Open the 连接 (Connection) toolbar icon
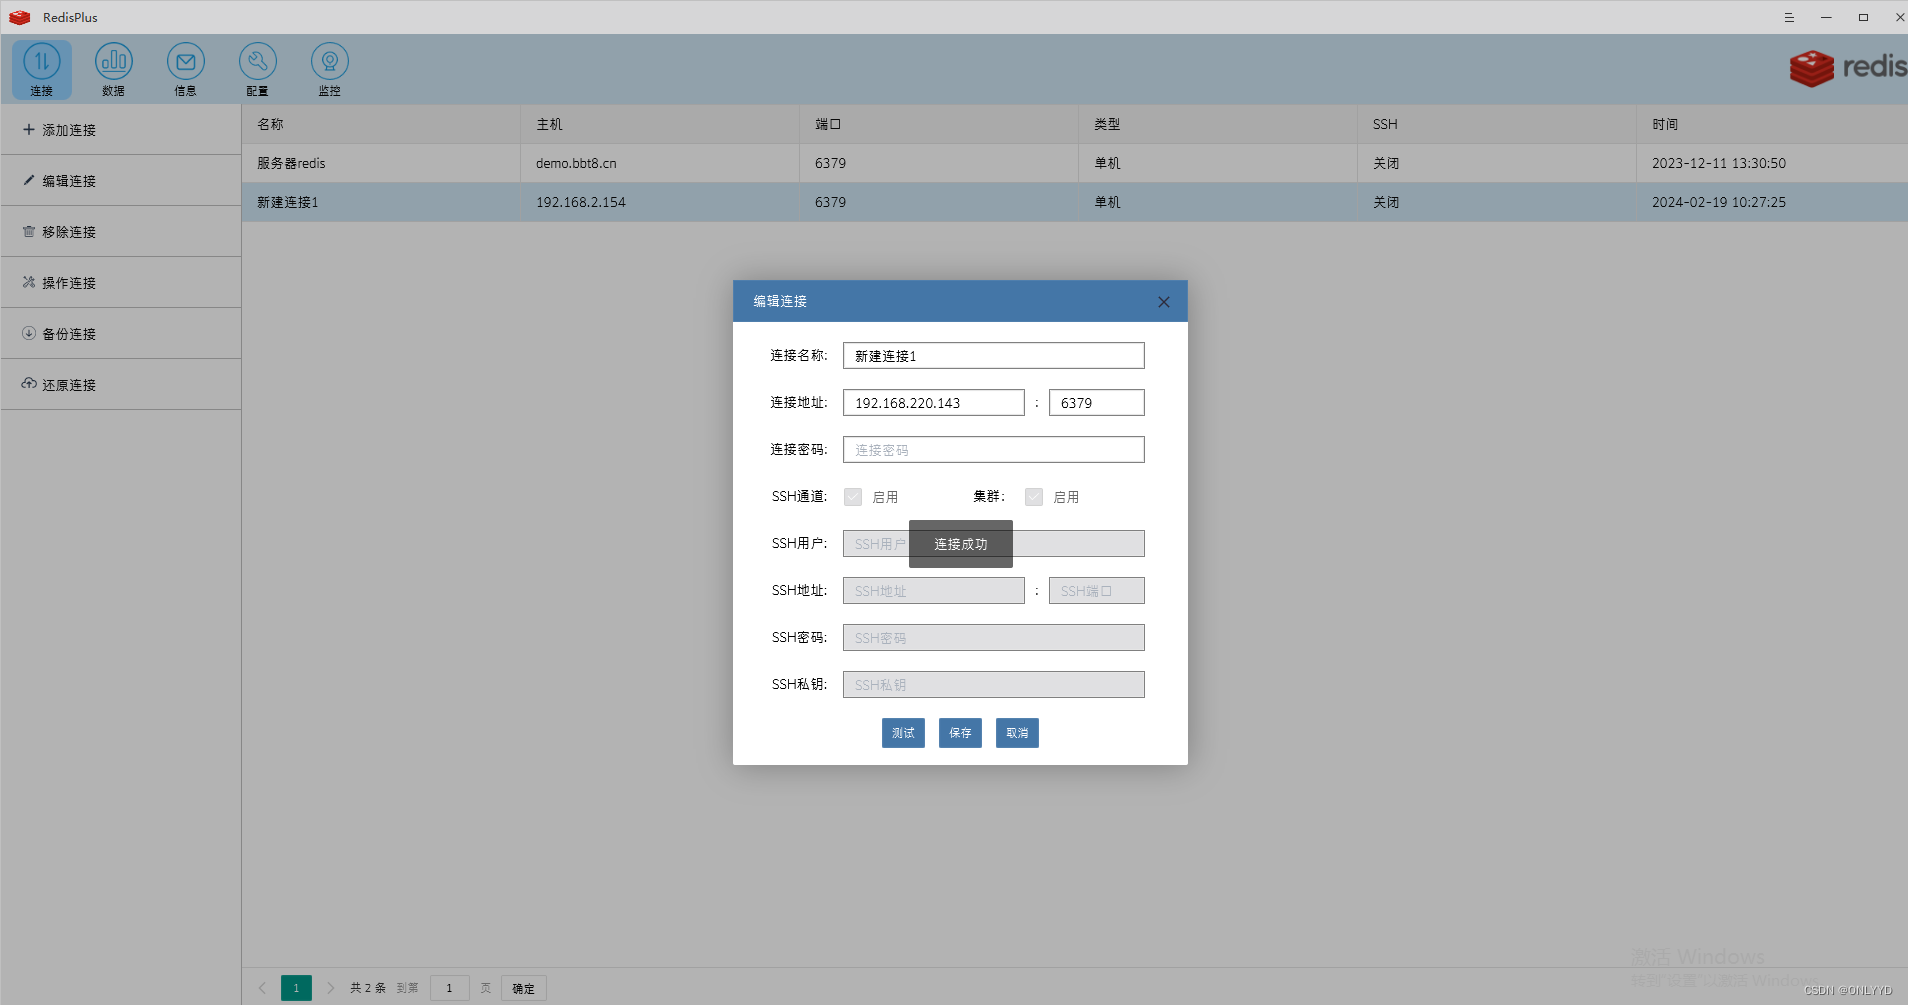1908x1005 pixels. pyautogui.click(x=42, y=69)
